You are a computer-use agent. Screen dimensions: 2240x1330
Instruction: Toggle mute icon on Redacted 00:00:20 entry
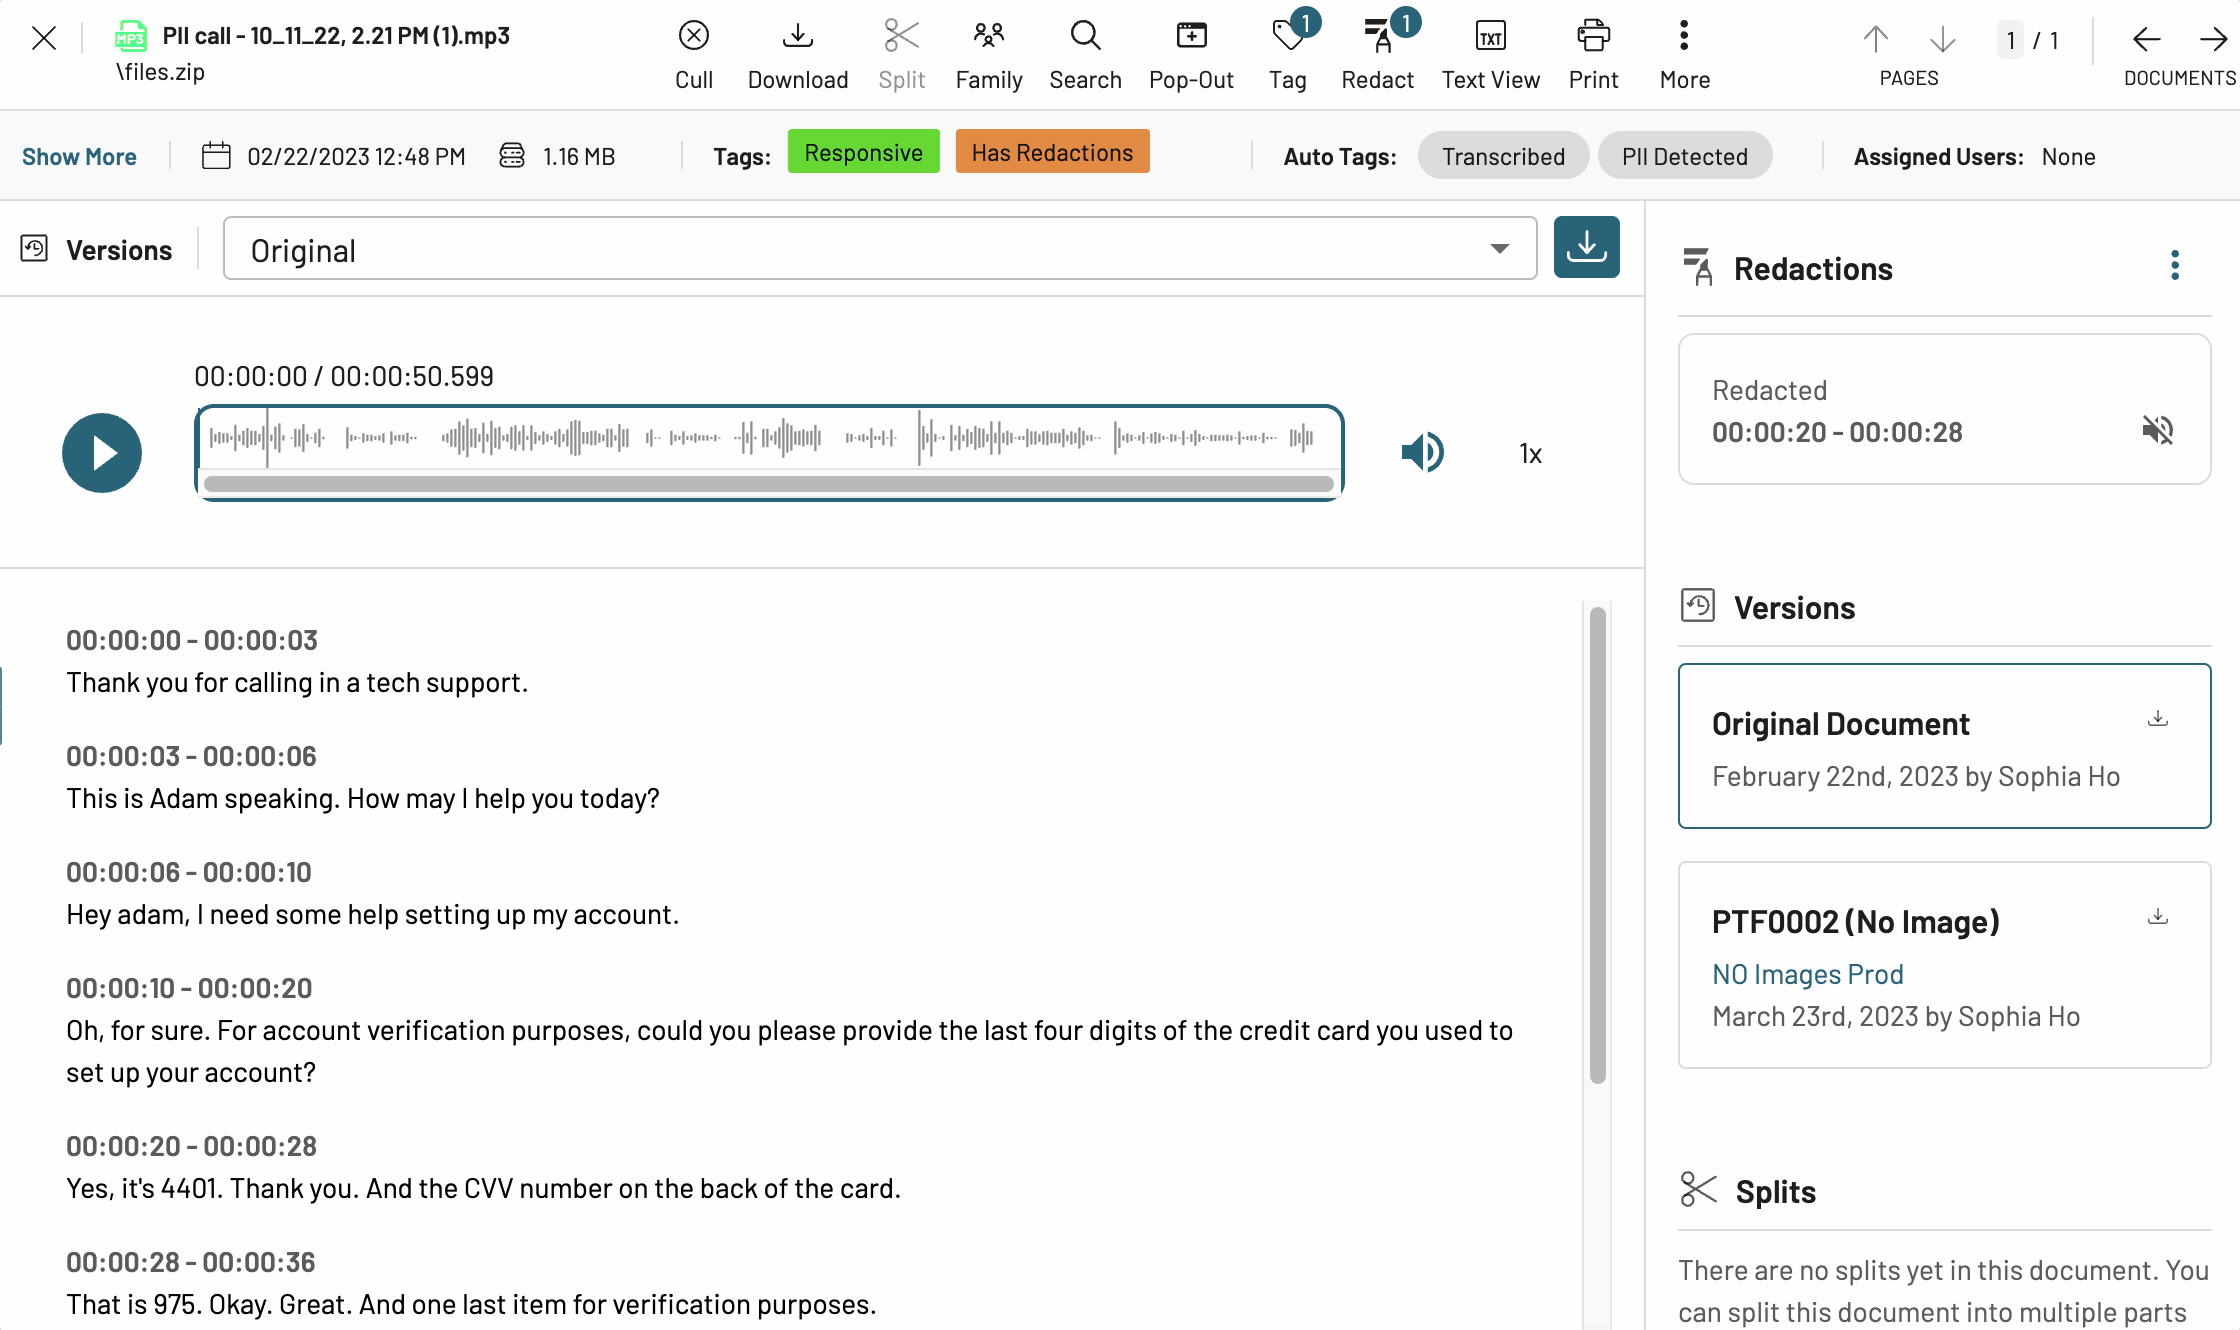pos(2158,430)
